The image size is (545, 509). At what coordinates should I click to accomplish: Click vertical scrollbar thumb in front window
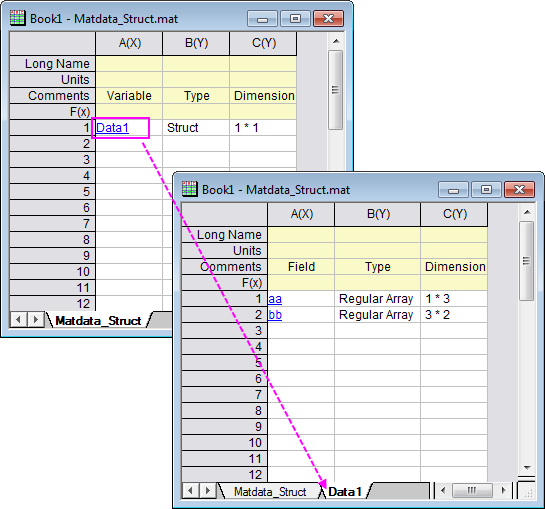[527, 261]
